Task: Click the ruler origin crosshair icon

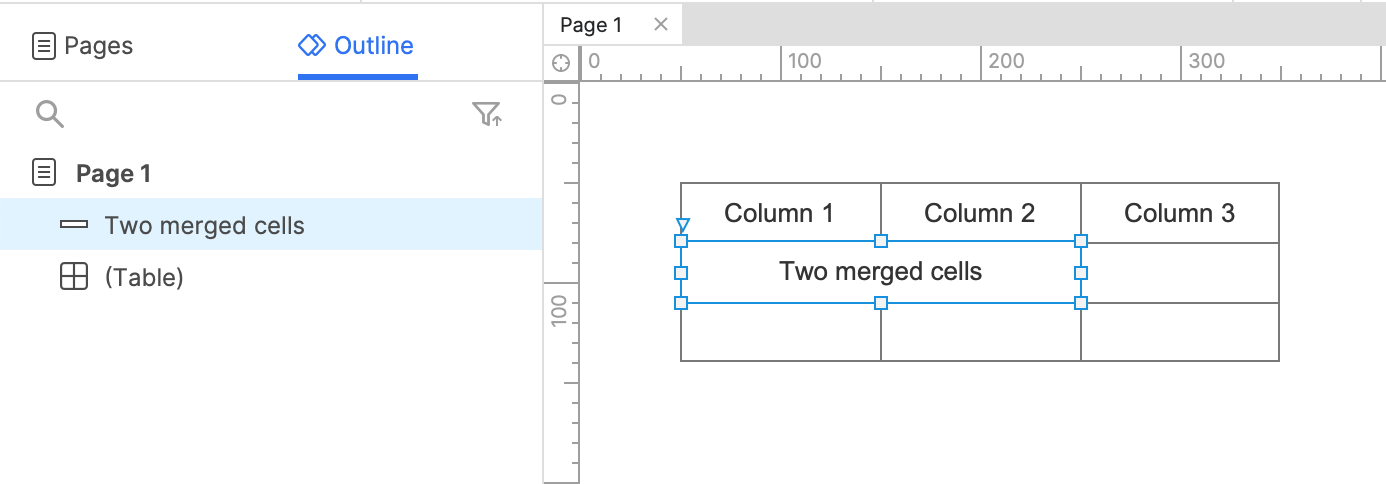Action: pyautogui.click(x=561, y=63)
